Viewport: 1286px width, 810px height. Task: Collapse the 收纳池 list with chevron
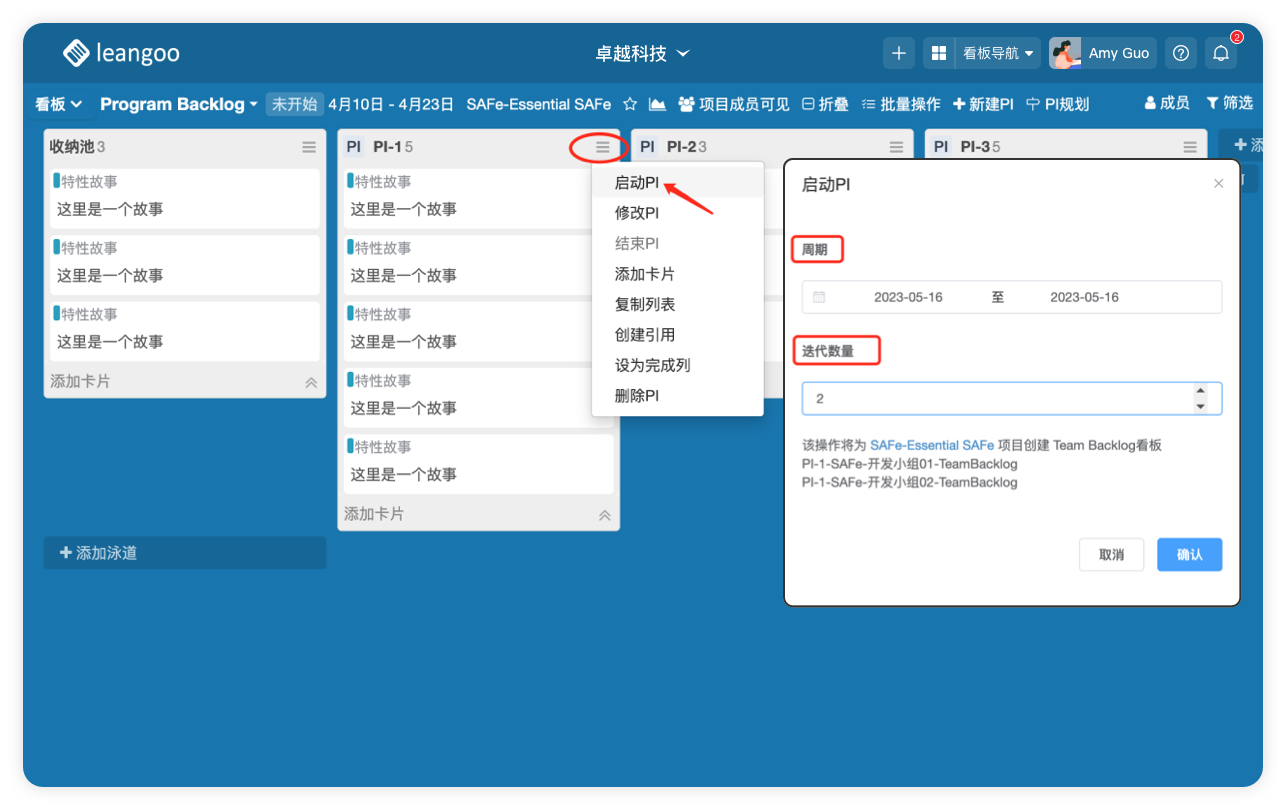click(x=311, y=382)
